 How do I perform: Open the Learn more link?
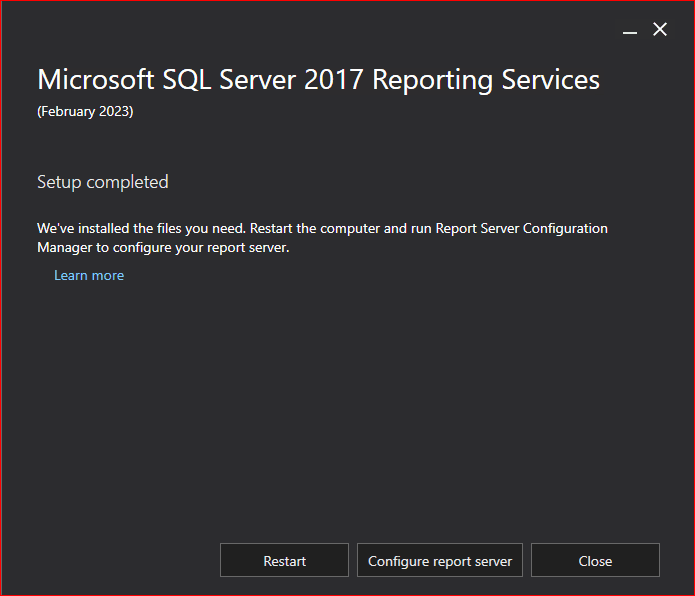(x=89, y=275)
